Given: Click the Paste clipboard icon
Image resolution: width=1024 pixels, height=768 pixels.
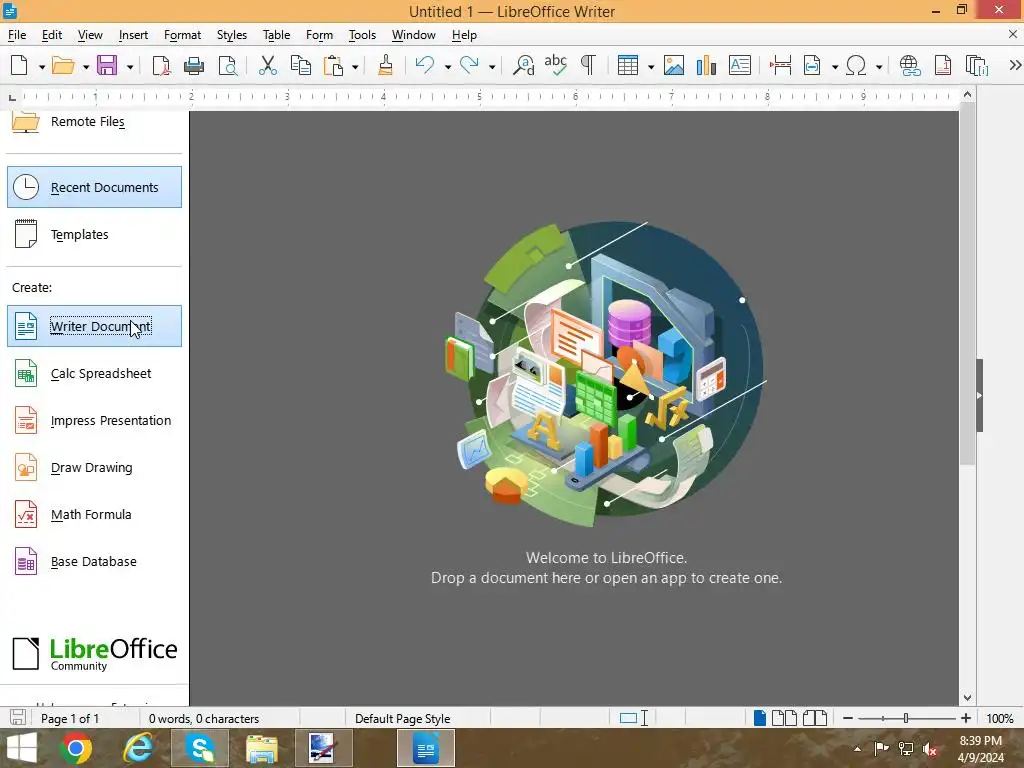Looking at the screenshot, I should click(x=334, y=65).
